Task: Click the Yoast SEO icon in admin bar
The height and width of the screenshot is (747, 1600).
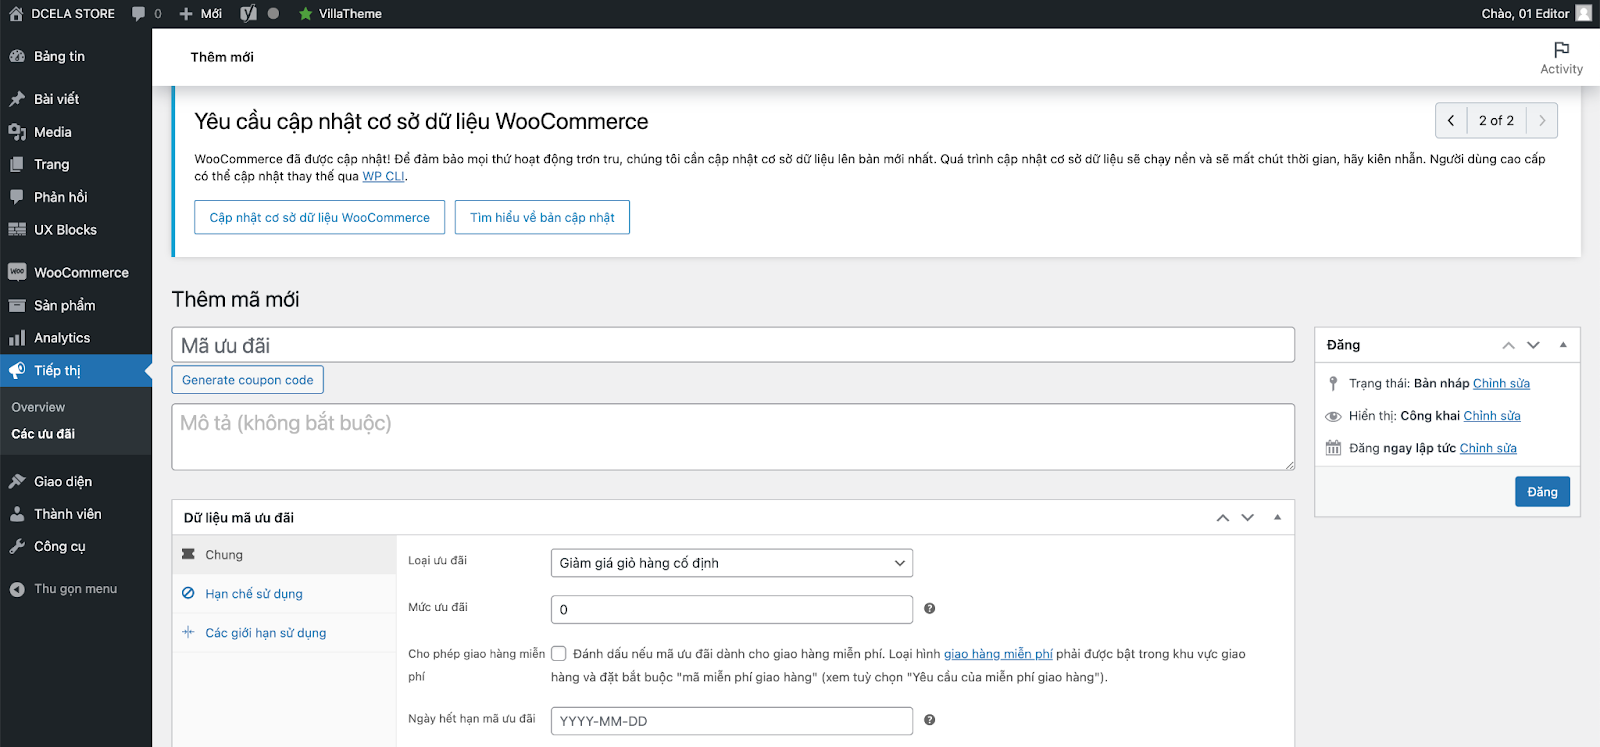Action: (248, 13)
